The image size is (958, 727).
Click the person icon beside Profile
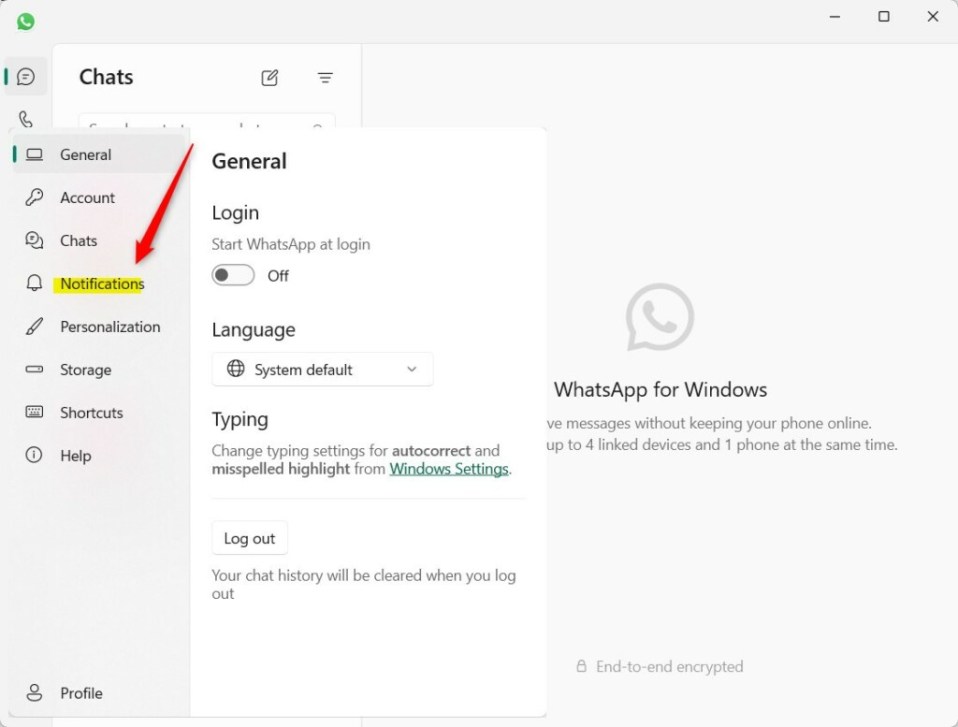coord(34,693)
